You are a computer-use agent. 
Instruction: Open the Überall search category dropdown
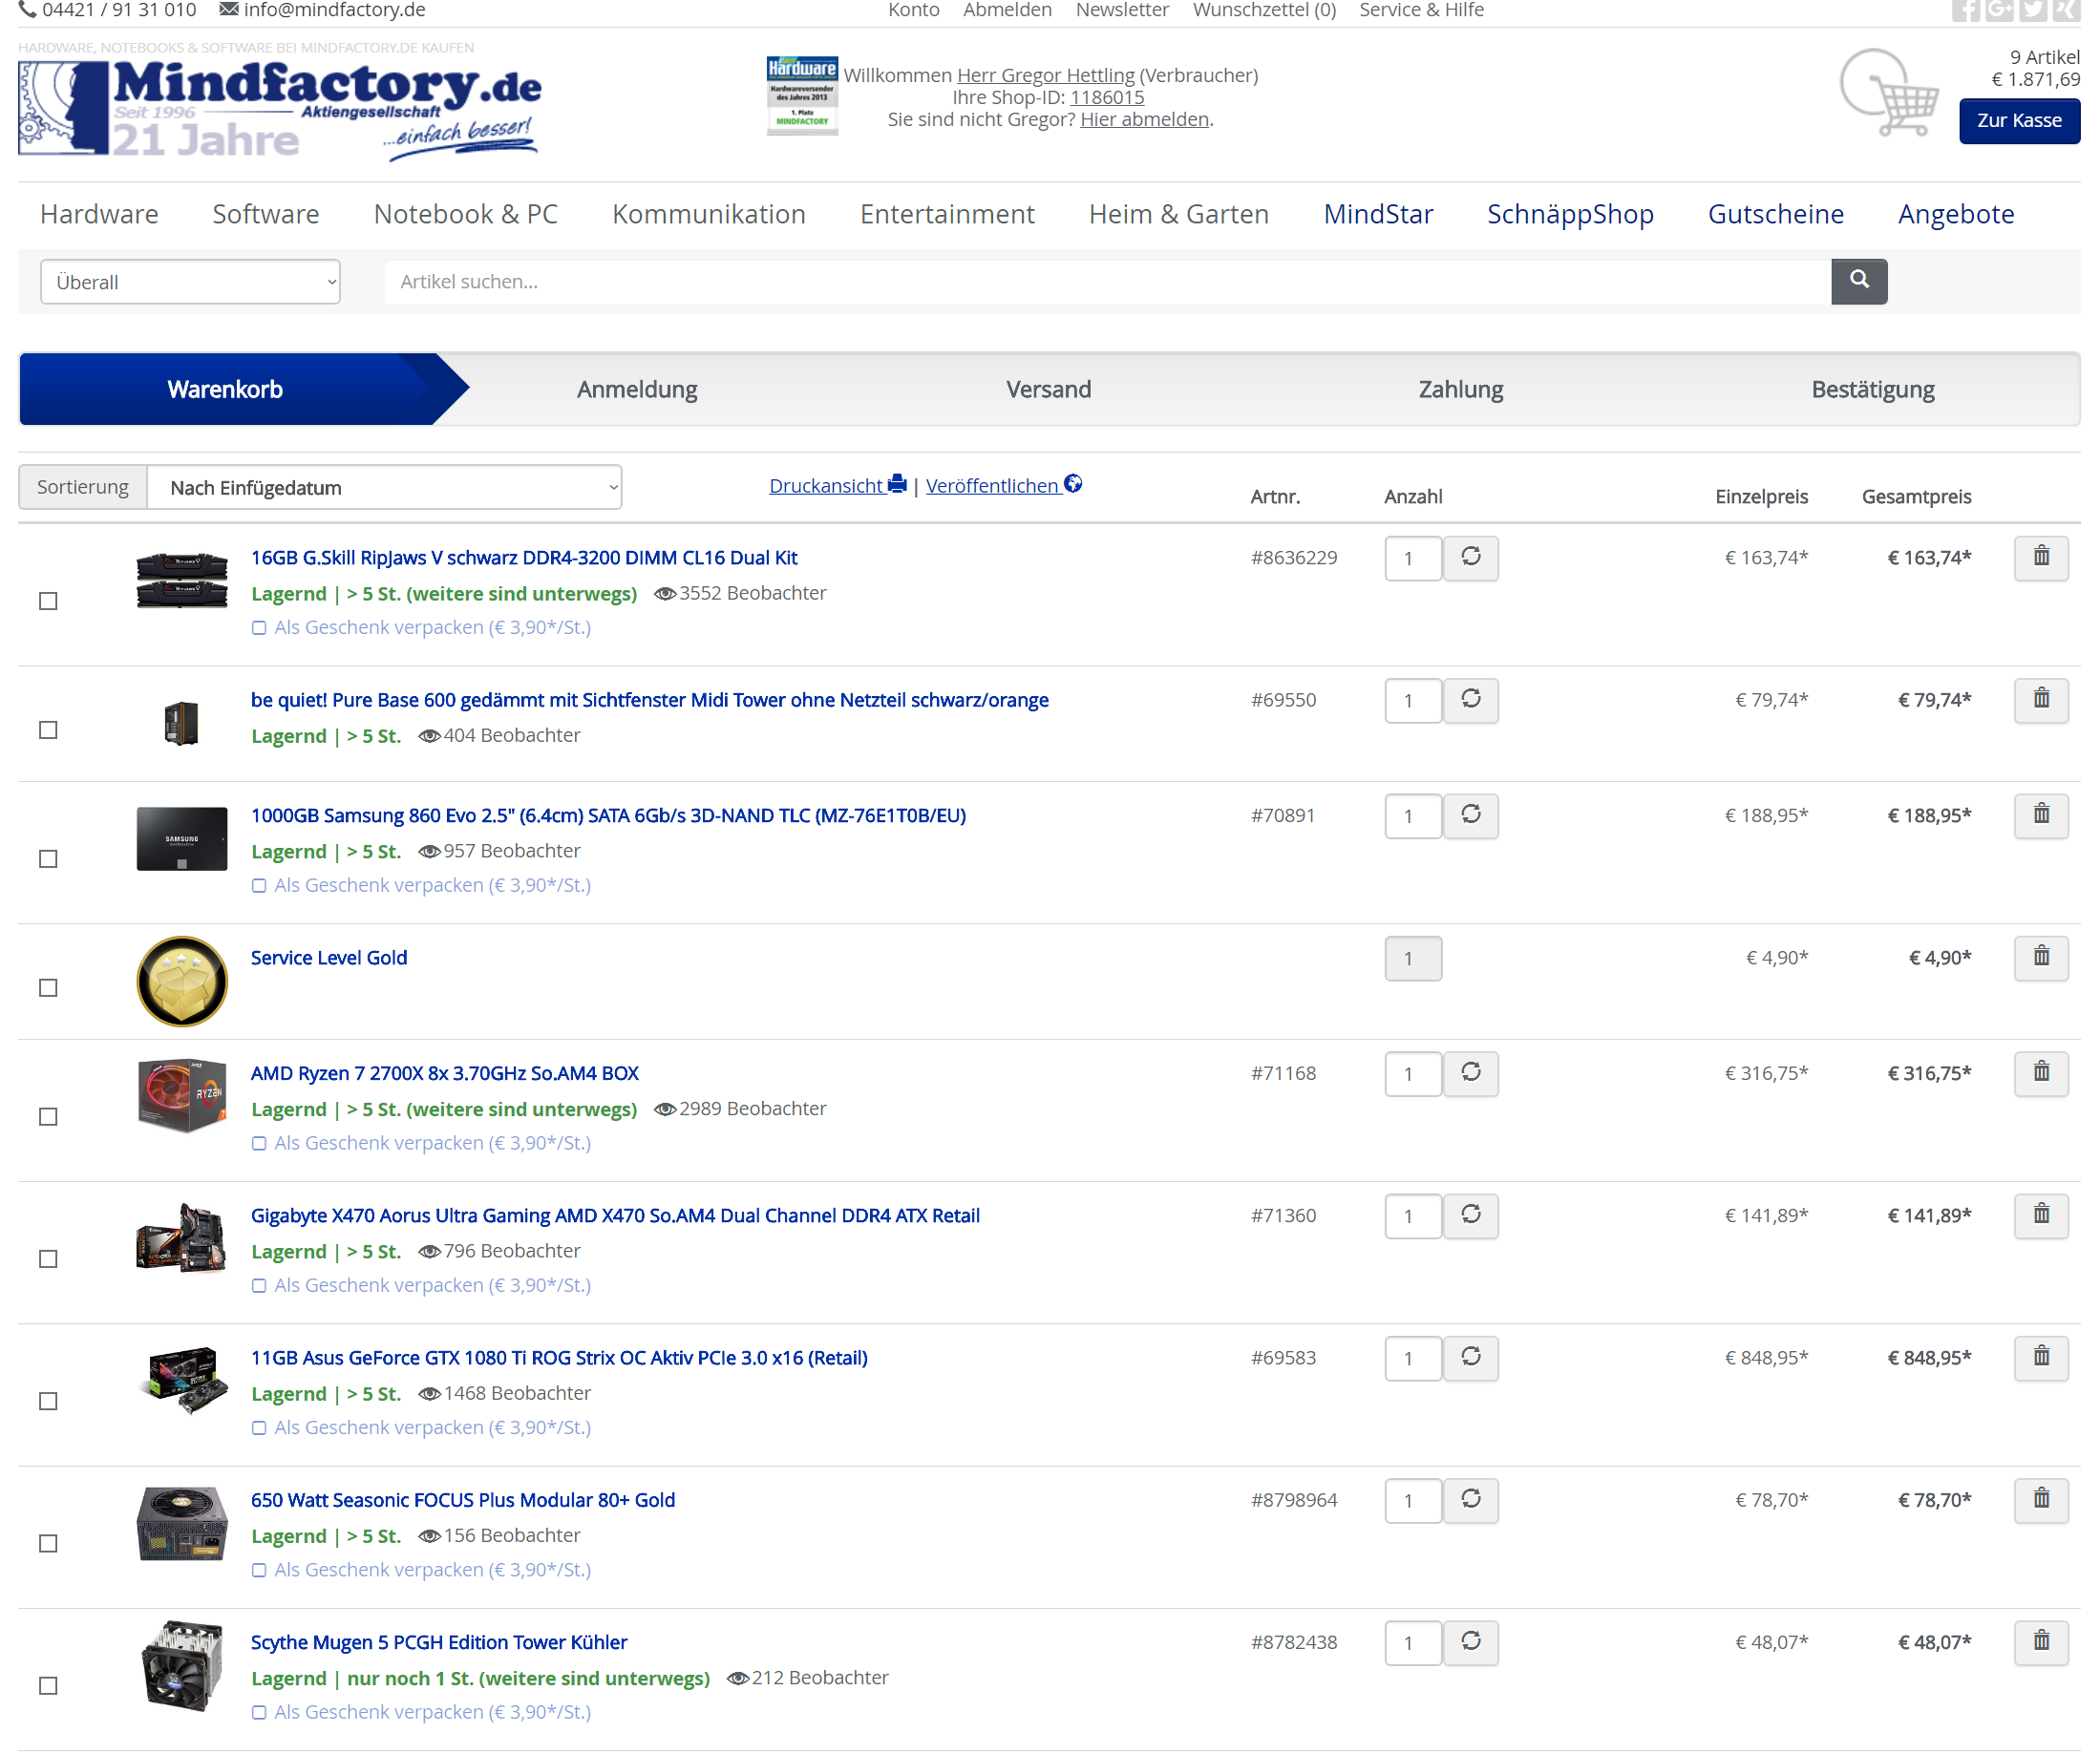pos(190,282)
